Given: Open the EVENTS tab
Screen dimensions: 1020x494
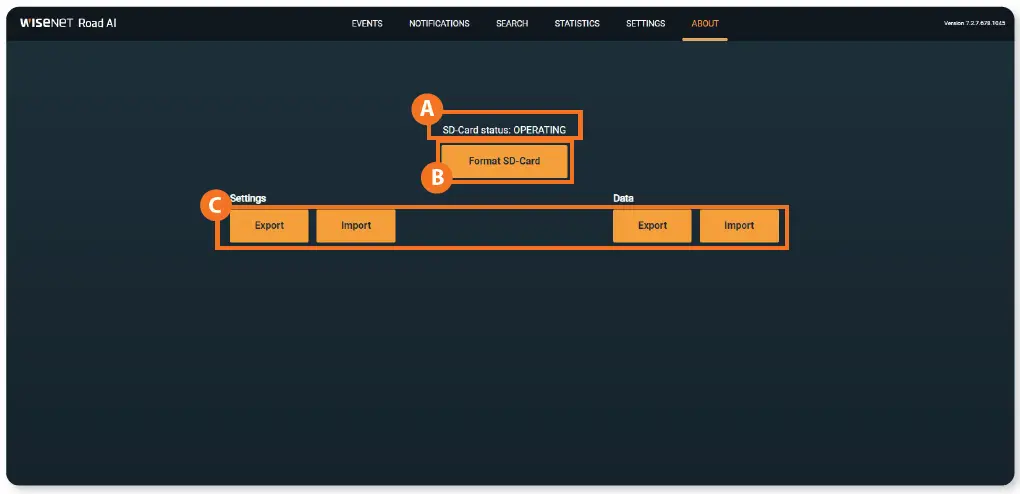Looking at the screenshot, I should pyautogui.click(x=367, y=23).
